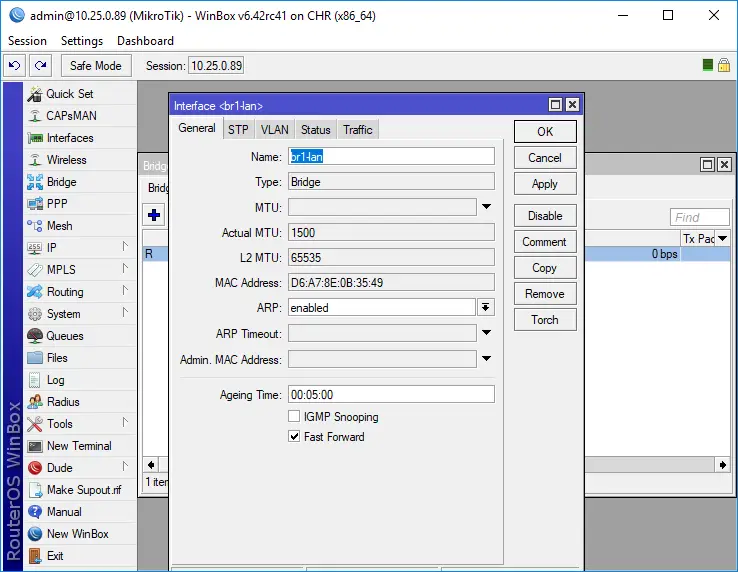
Task: Open Mesh from the sidebar
Action: [80, 226]
